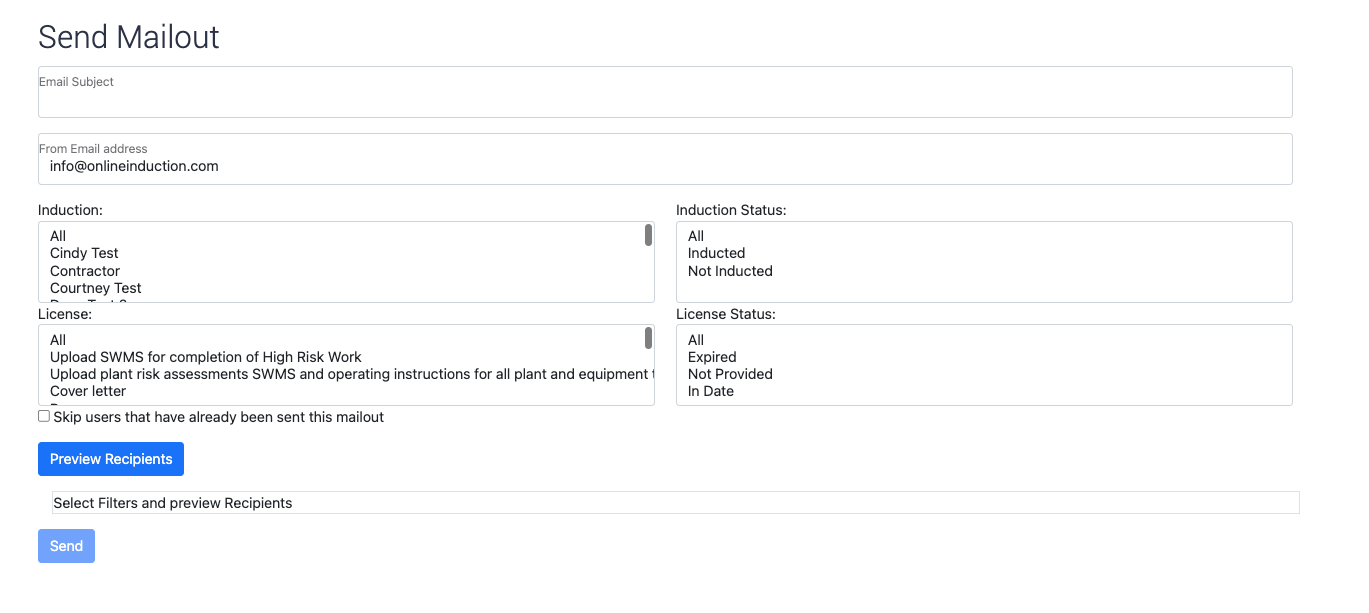Click the License list scrollbar thumb
1369x613 pixels.
pyautogui.click(x=649, y=338)
